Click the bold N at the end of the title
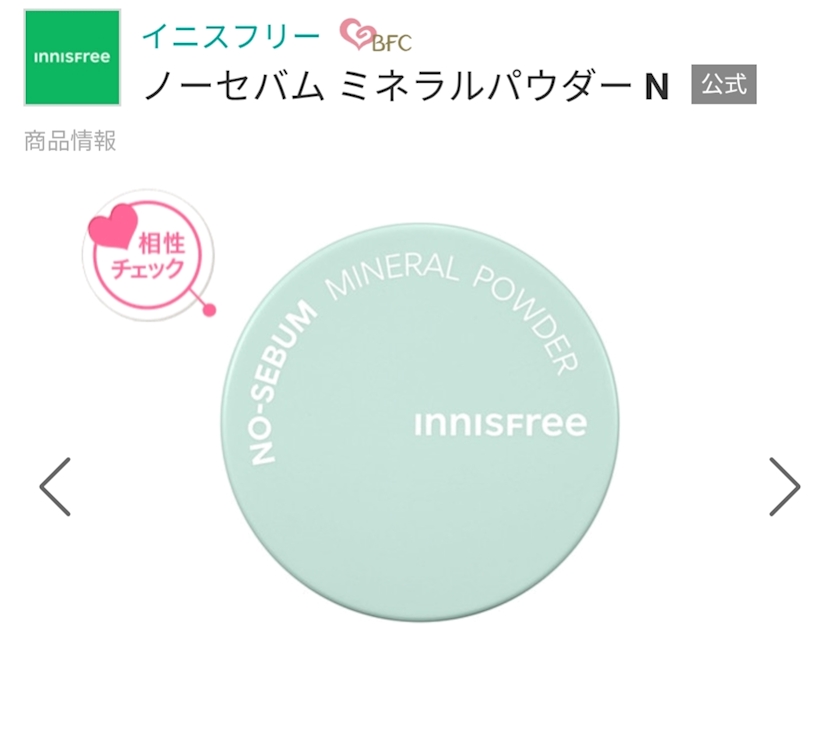 [x=657, y=87]
